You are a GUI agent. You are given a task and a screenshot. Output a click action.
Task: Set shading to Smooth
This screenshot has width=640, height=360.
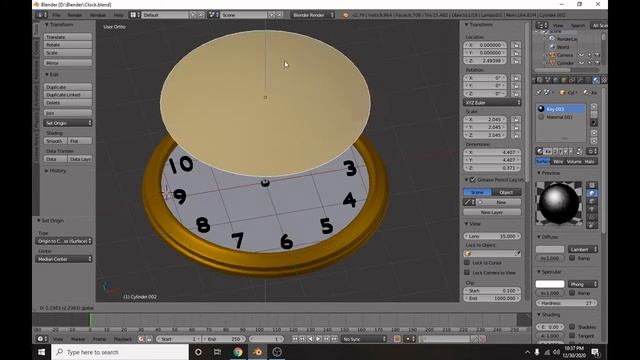click(55, 141)
